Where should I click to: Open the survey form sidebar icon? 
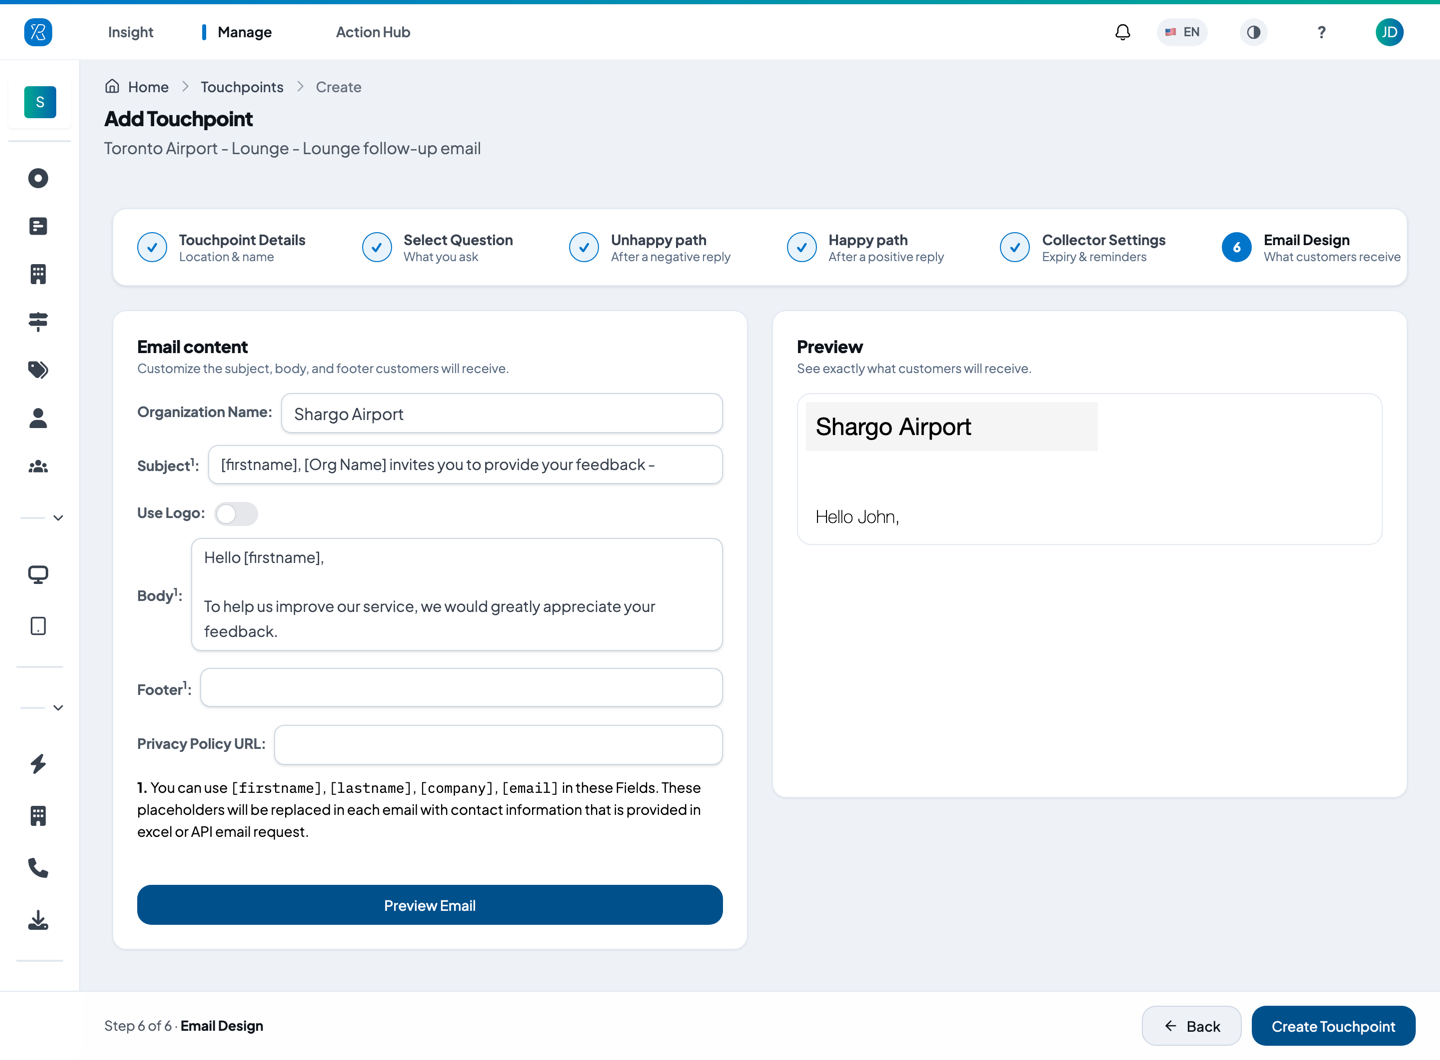38,226
